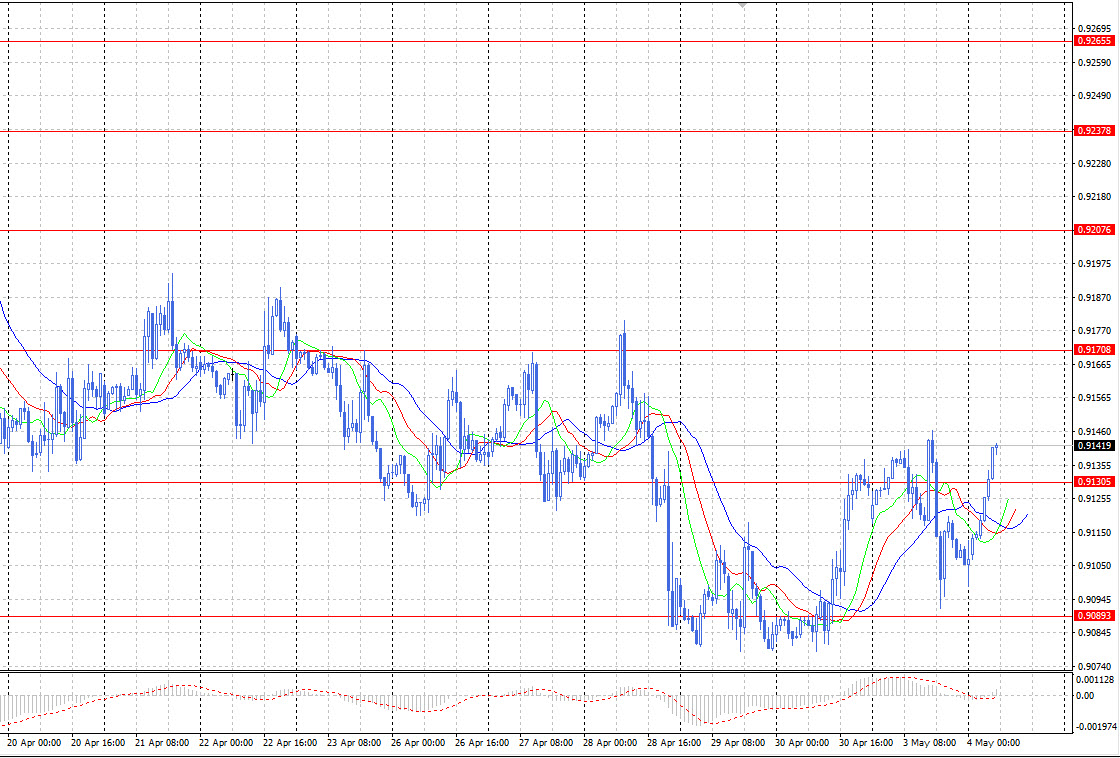Image resolution: width=1120 pixels, height=758 pixels.
Task: Click the indicator scale zero value 0.00
Action: tap(1086, 696)
